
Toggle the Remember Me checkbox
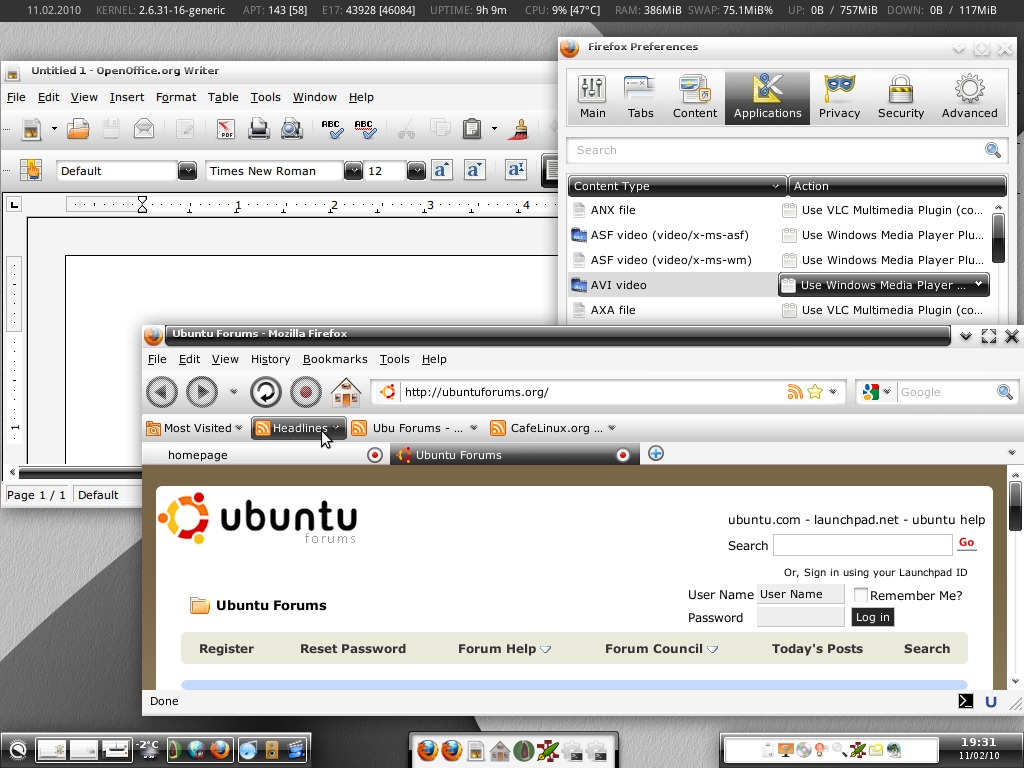pyautogui.click(x=861, y=595)
